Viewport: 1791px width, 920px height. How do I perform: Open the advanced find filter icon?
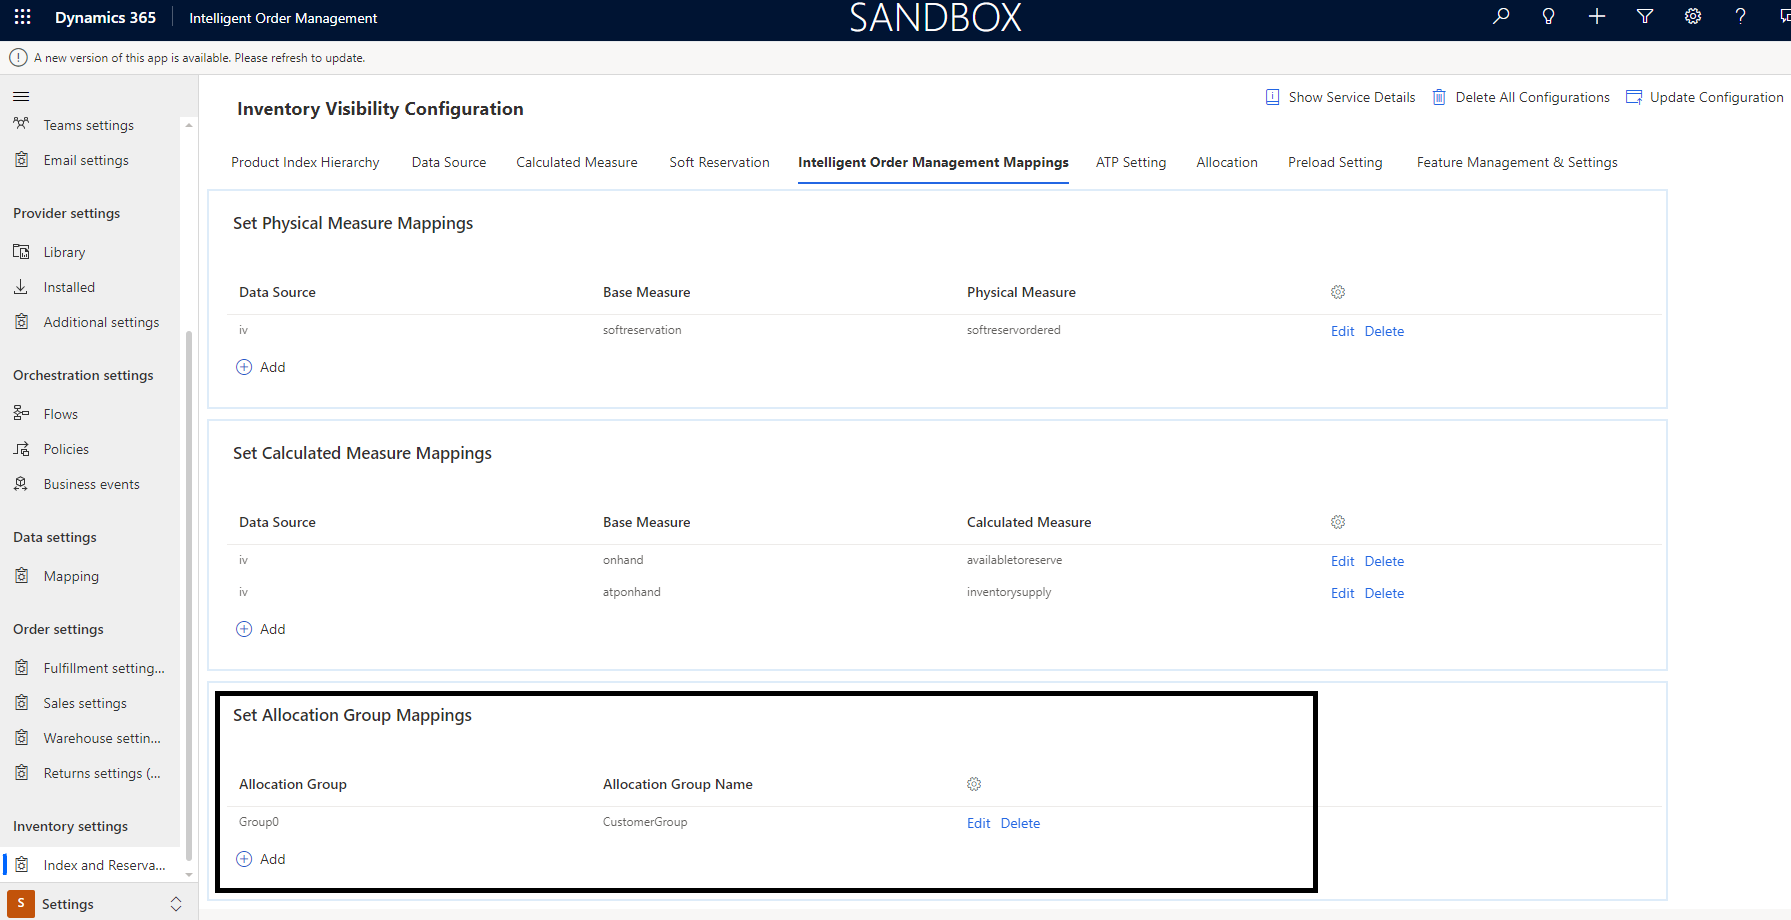(x=1645, y=16)
